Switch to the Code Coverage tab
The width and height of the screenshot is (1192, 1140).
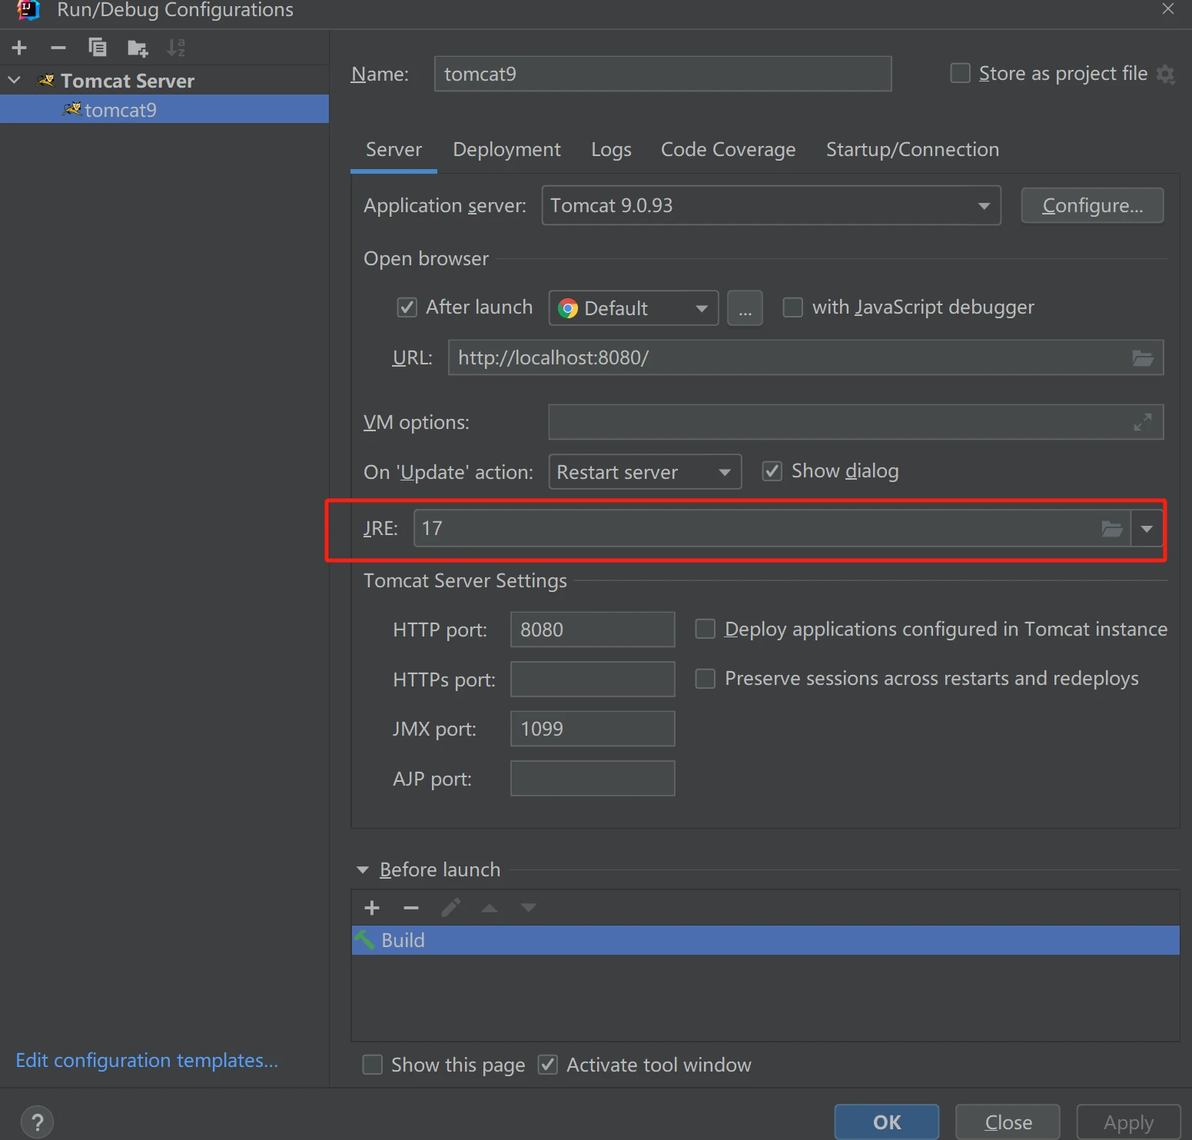pyautogui.click(x=728, y=150)
